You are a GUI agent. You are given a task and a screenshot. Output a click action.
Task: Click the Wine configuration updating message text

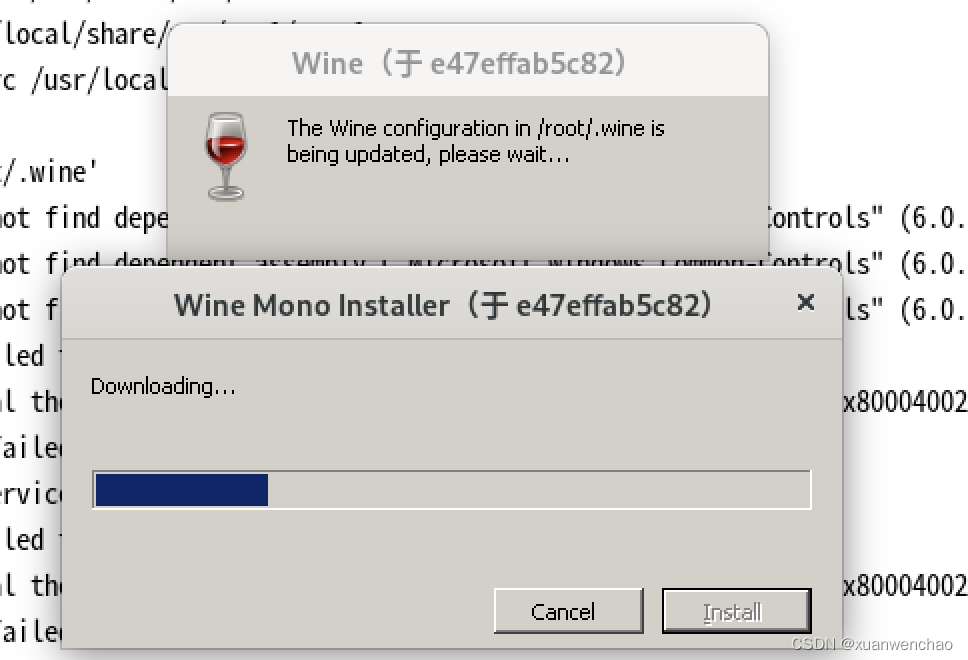(x=475, y=141)
